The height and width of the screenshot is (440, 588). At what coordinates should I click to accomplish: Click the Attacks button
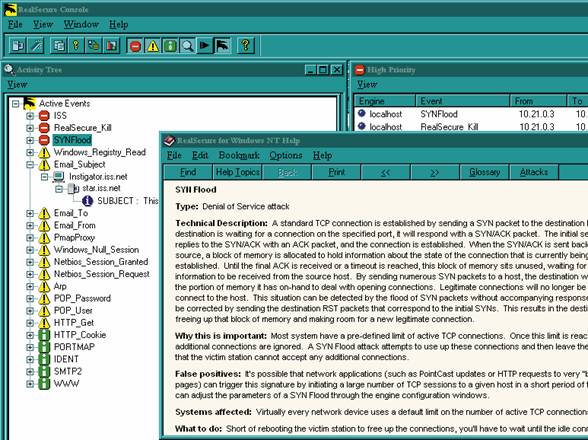534,172
